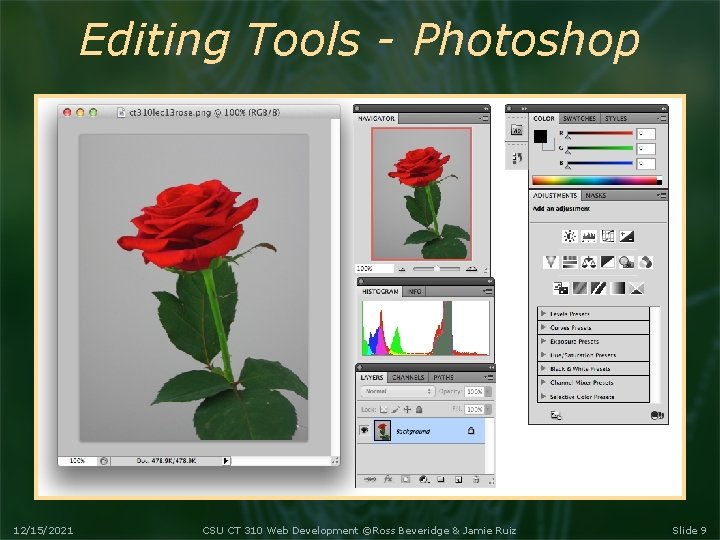The image size is (720, 540).
Task: Open the History panel icon in dock
Action: click(x=517, y=158)
